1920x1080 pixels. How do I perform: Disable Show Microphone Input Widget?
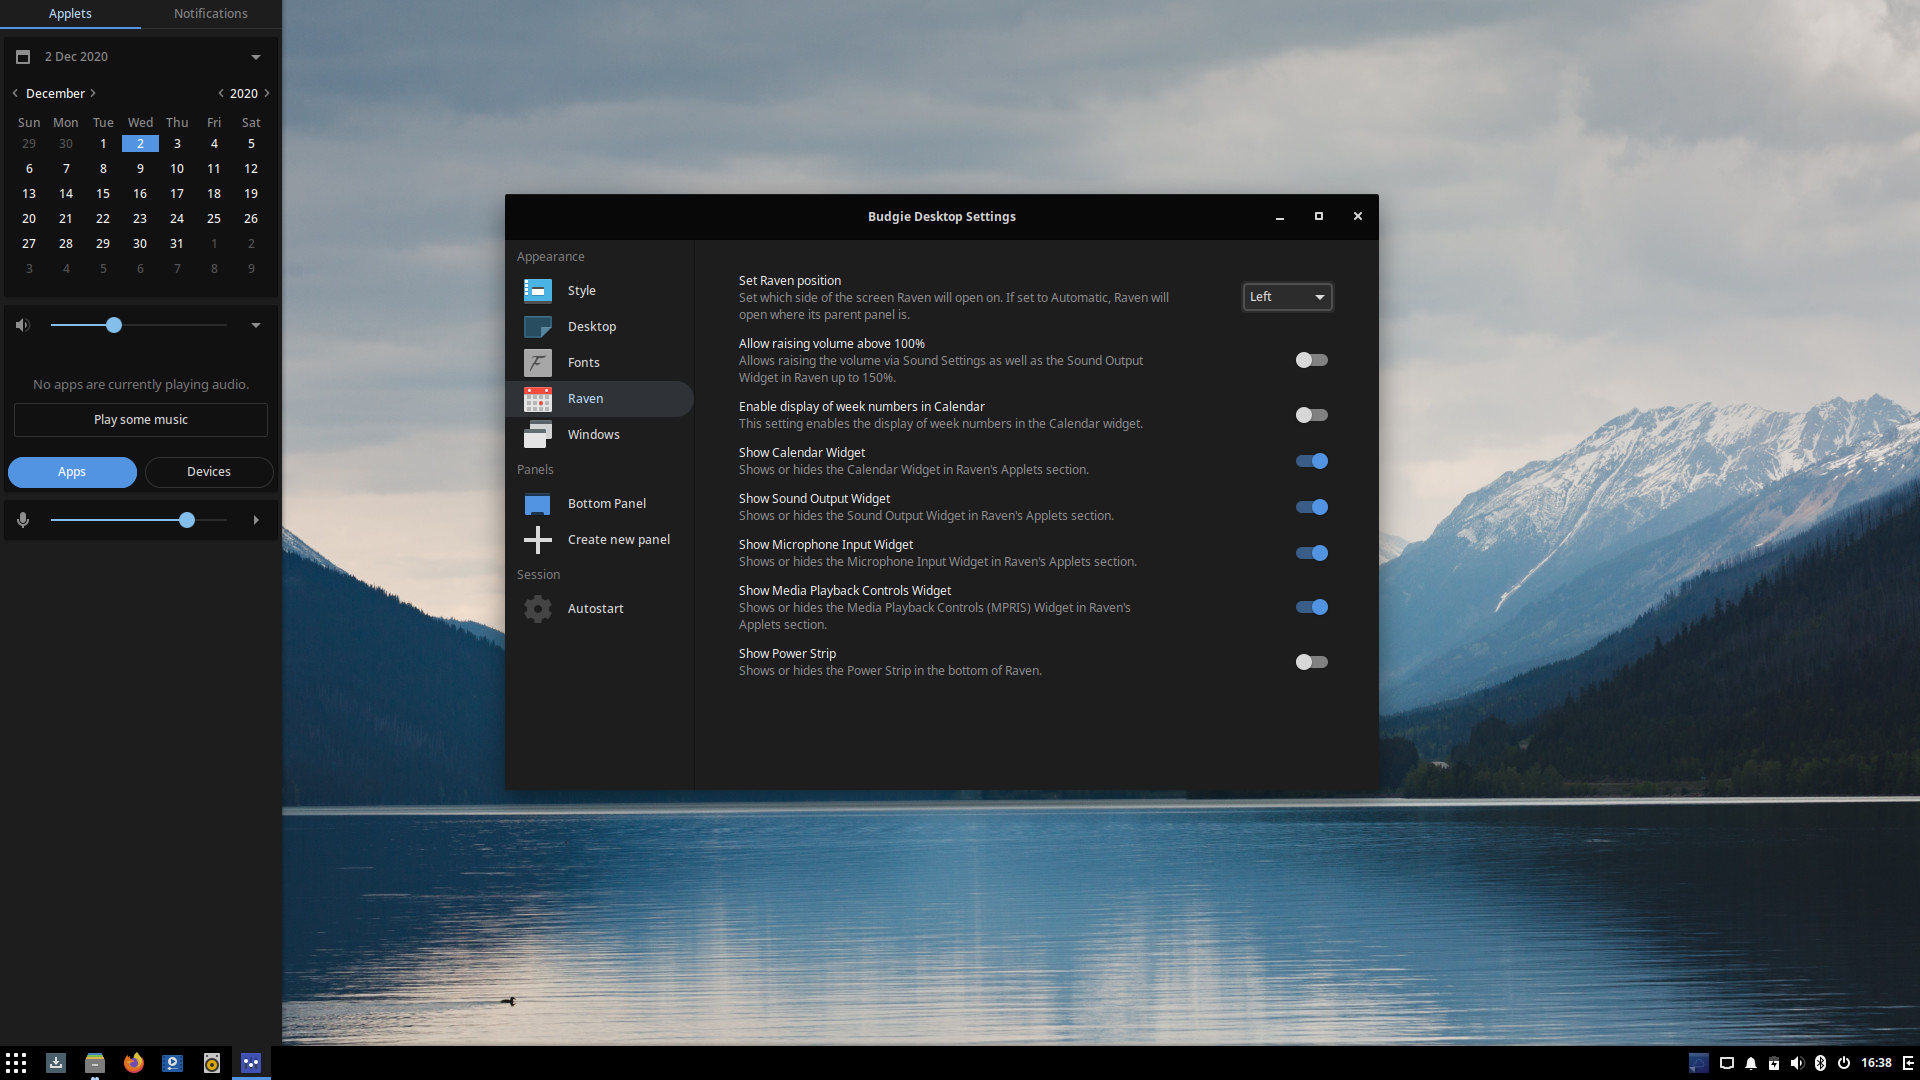click(x=1311, y=551)
